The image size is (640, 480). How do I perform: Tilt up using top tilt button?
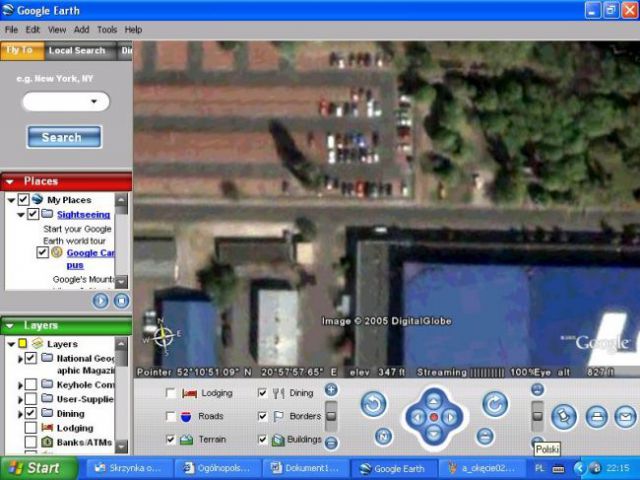point(538,389)
